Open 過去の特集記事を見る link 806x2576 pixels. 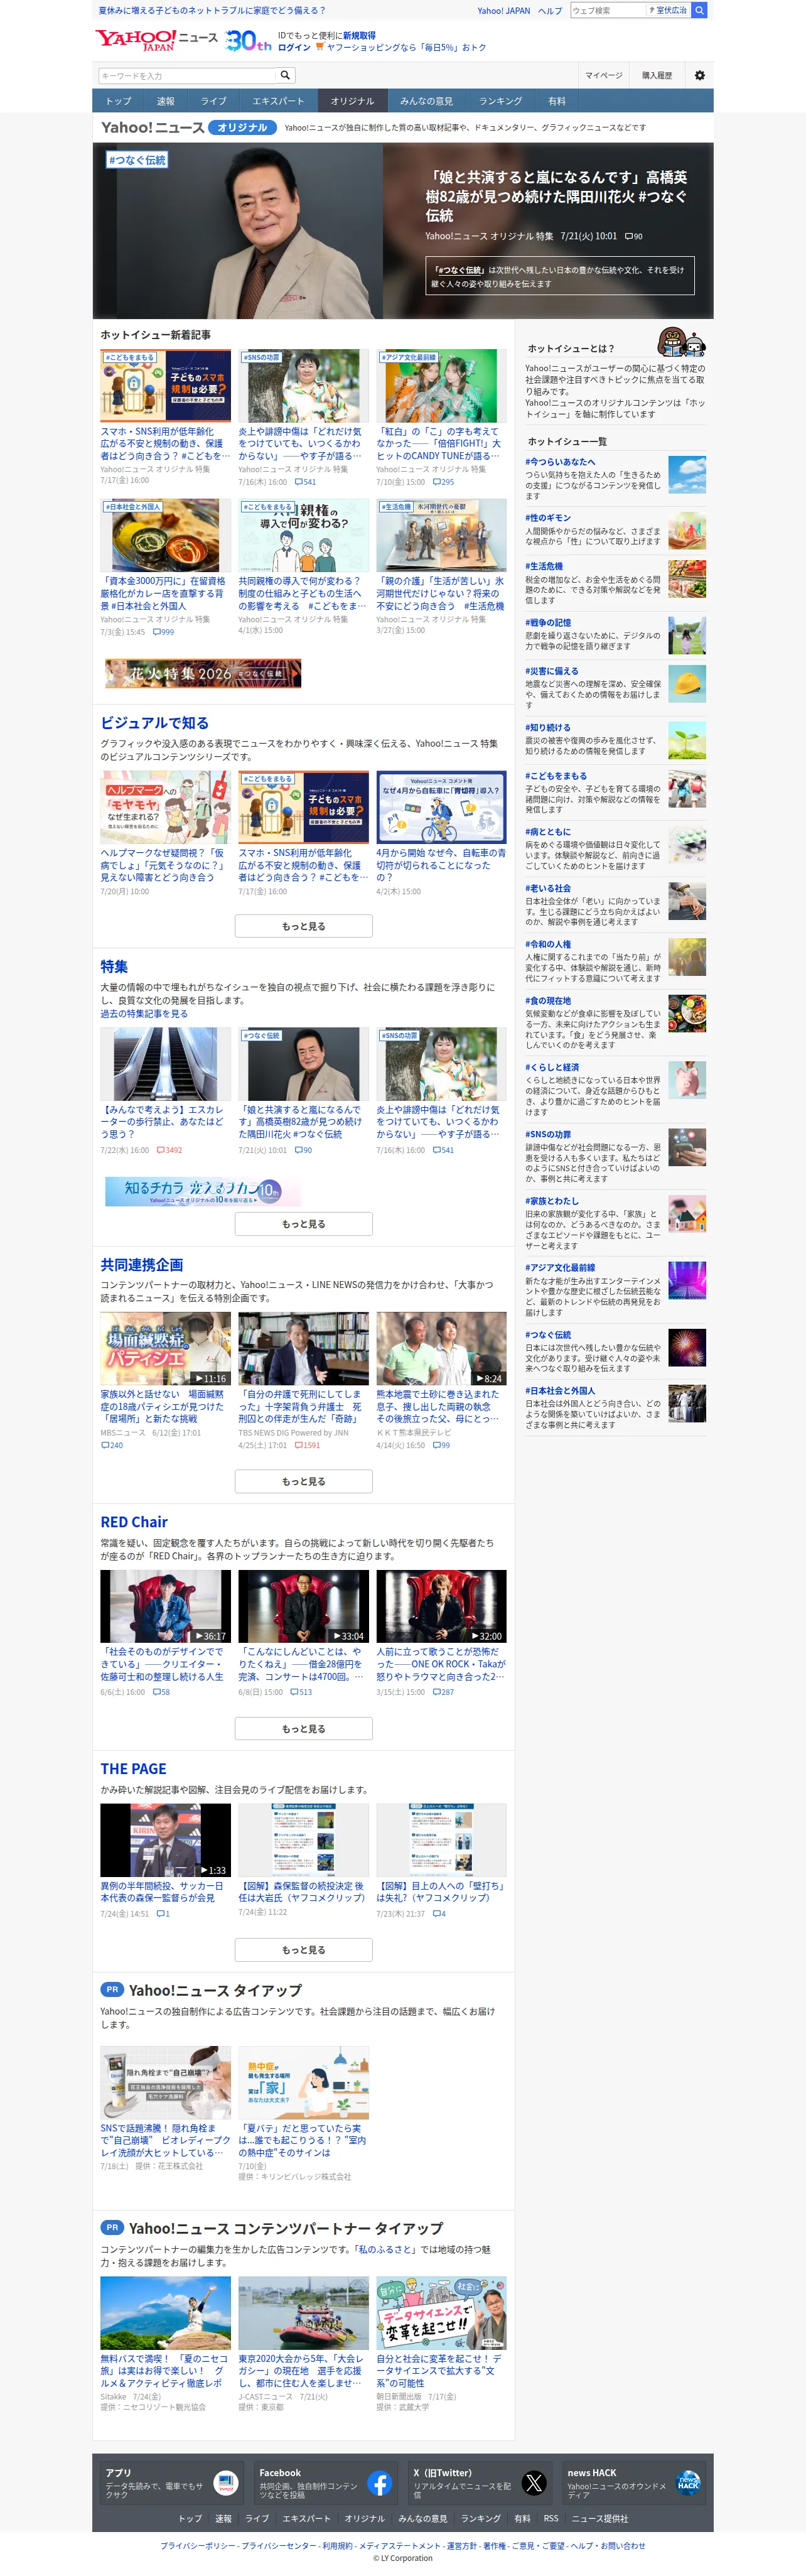144,1013
